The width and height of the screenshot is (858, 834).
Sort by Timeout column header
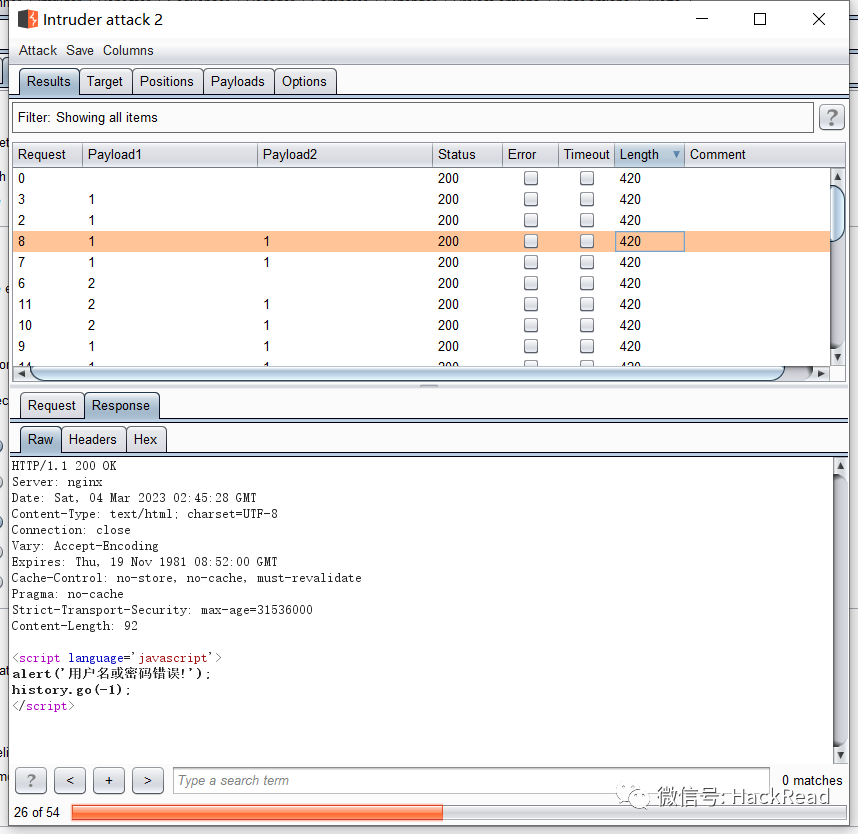coord(587,154)
